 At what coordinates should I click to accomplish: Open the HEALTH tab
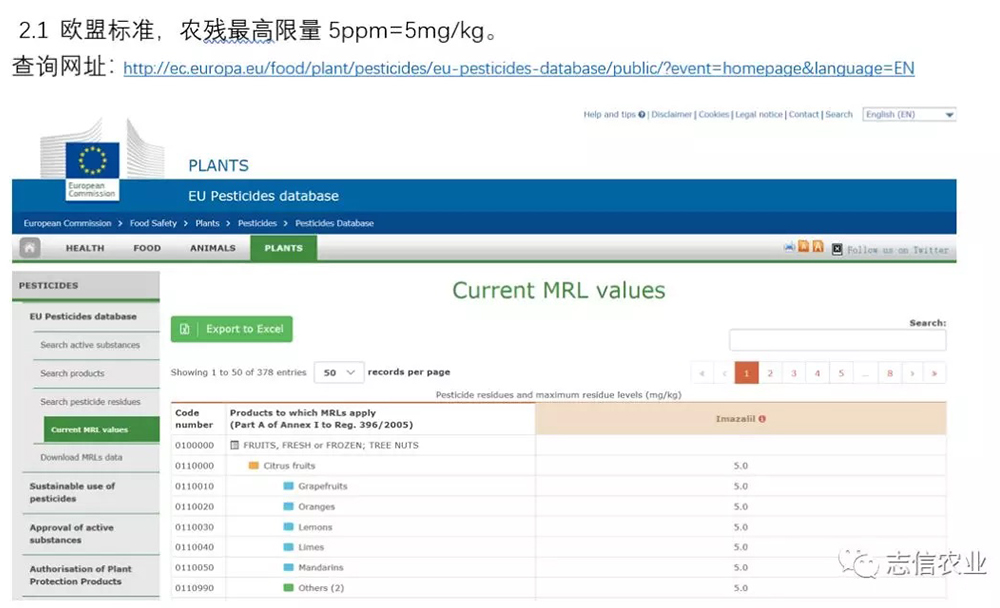(85, 248)
